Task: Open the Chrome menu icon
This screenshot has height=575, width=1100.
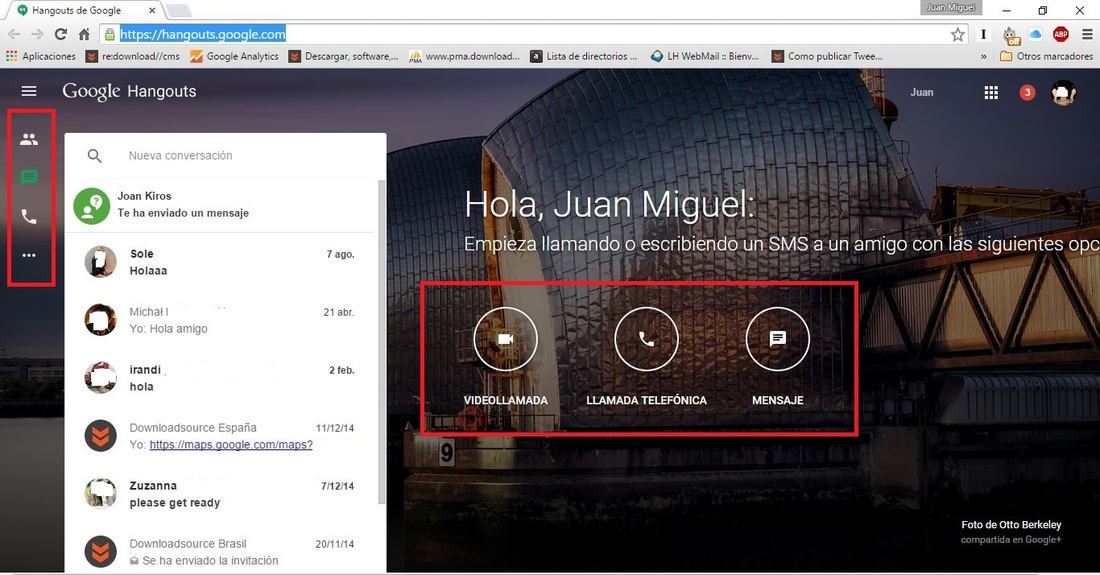Action: click(1087, 34)
